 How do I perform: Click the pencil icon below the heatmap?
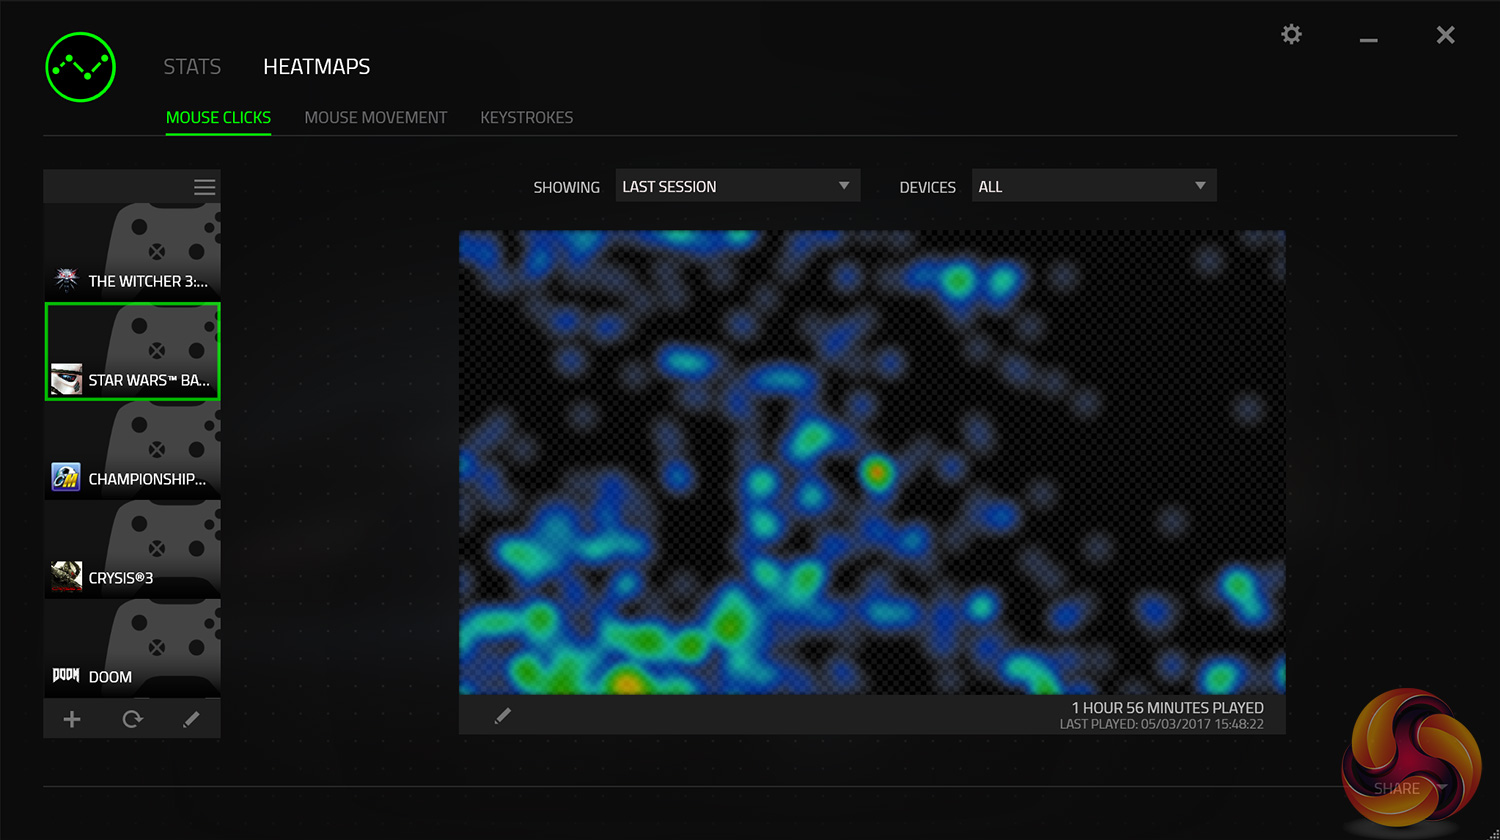tap(503, 715)
